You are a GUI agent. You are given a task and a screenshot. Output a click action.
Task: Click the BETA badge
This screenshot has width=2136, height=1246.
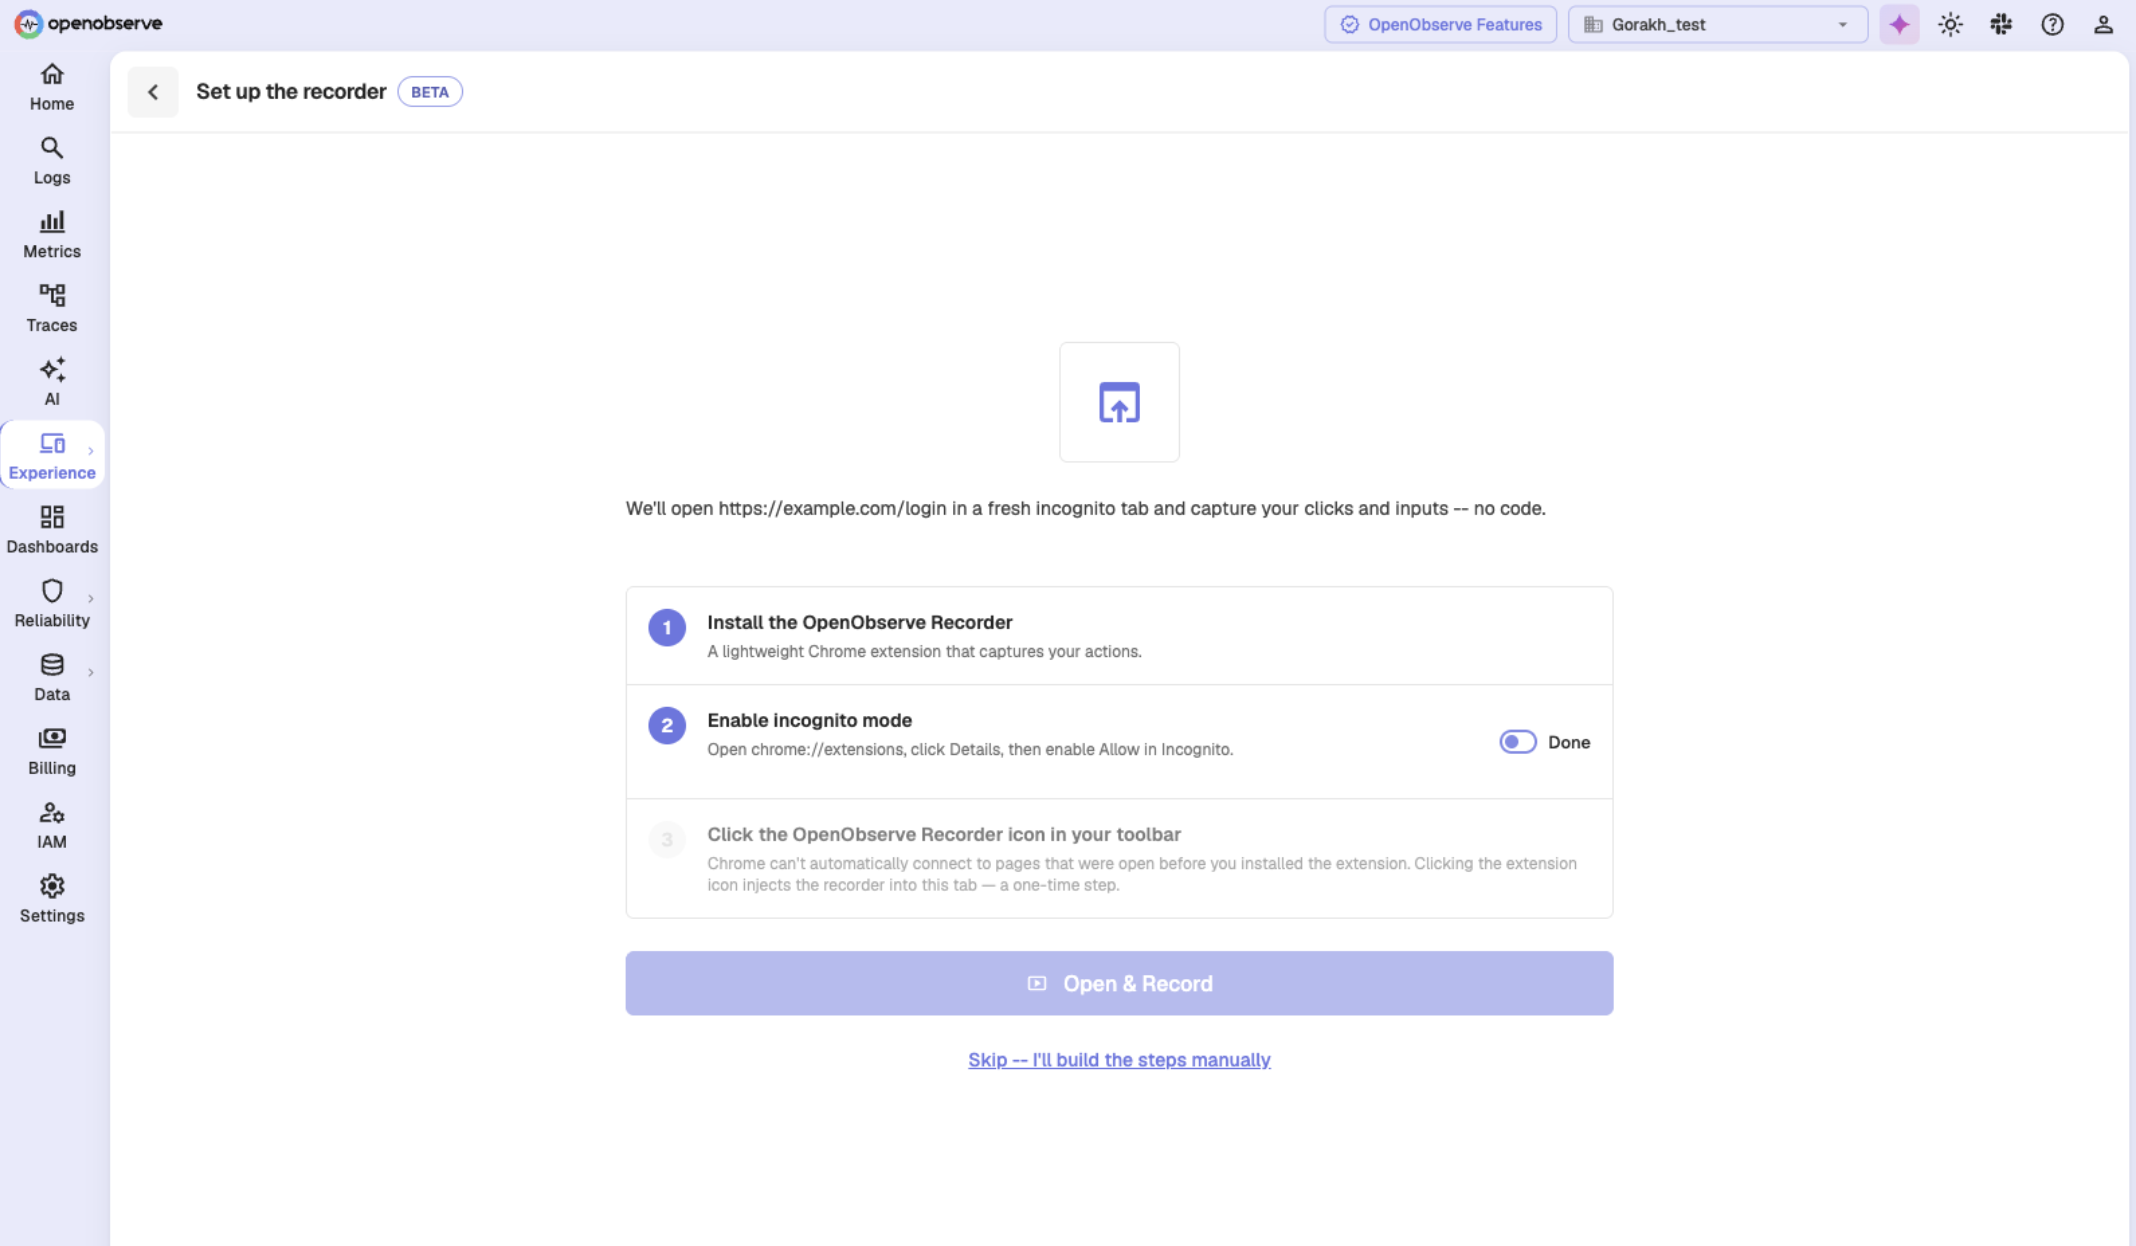point(430,92)
